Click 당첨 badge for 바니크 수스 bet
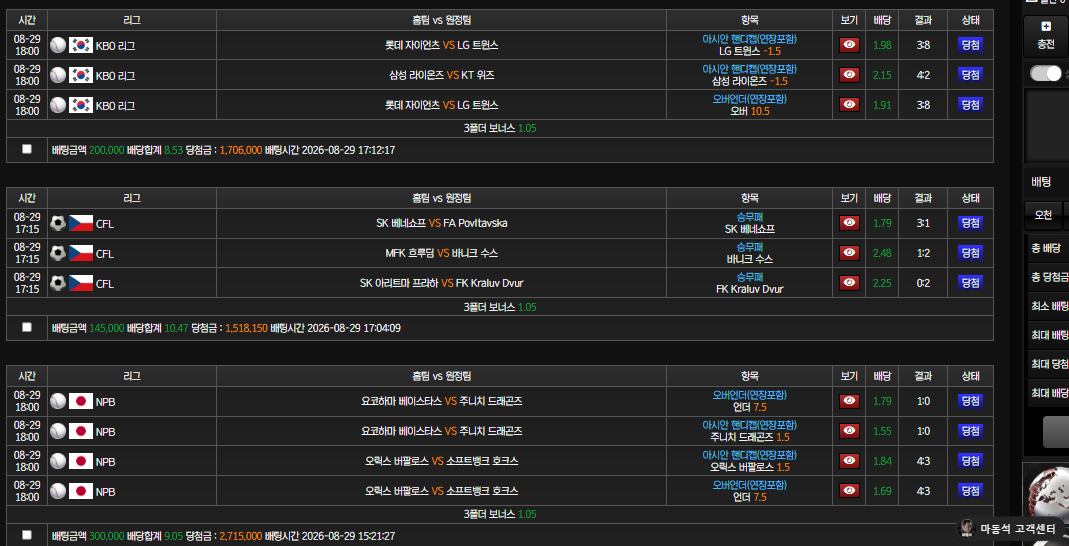The image size is (1069, 546). point(970,253)
